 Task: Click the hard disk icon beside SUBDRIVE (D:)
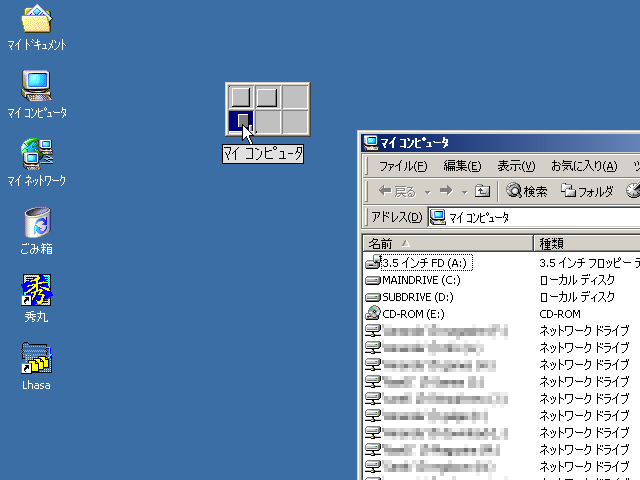tap(373, 298)
